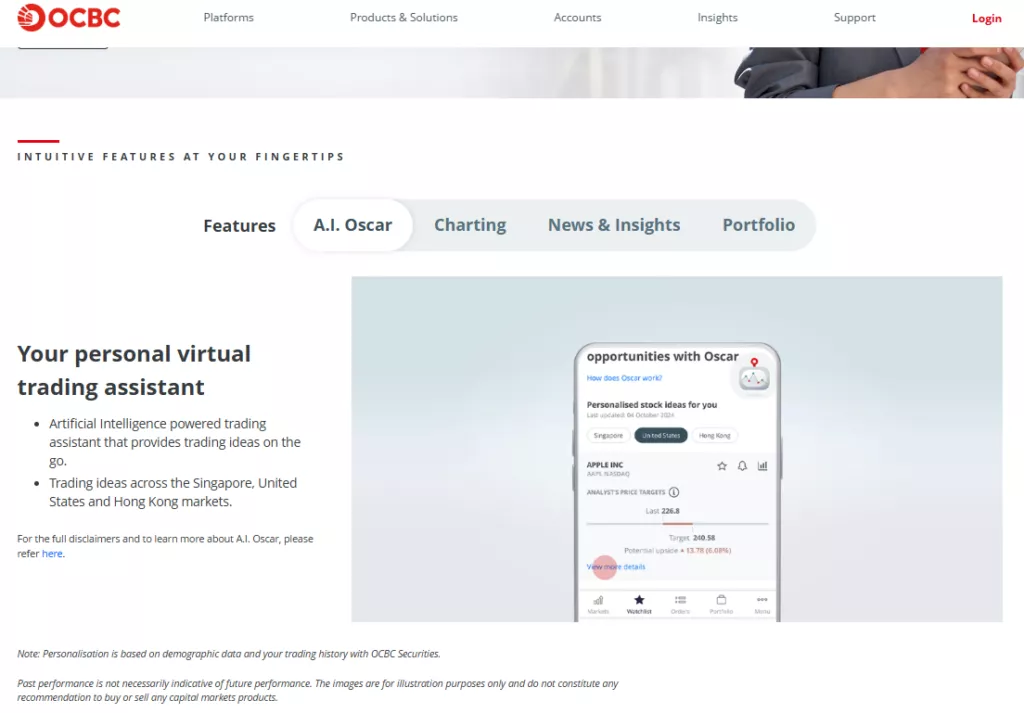Select the Singapore market pill
1024x713 pixels.
[x=608, y=436]
